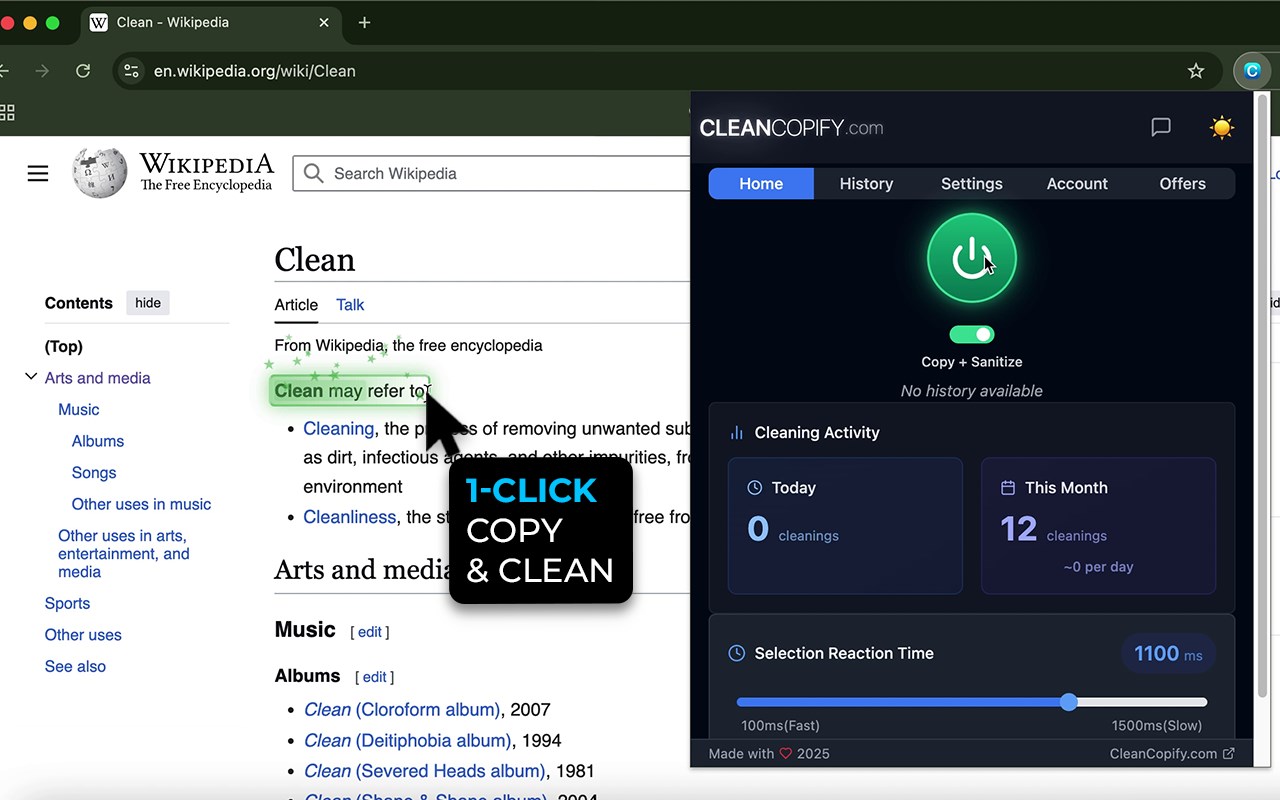Adjust the Selection Reaction Time slider
Screen dimensions: 1280x800
coord(1069,702)
